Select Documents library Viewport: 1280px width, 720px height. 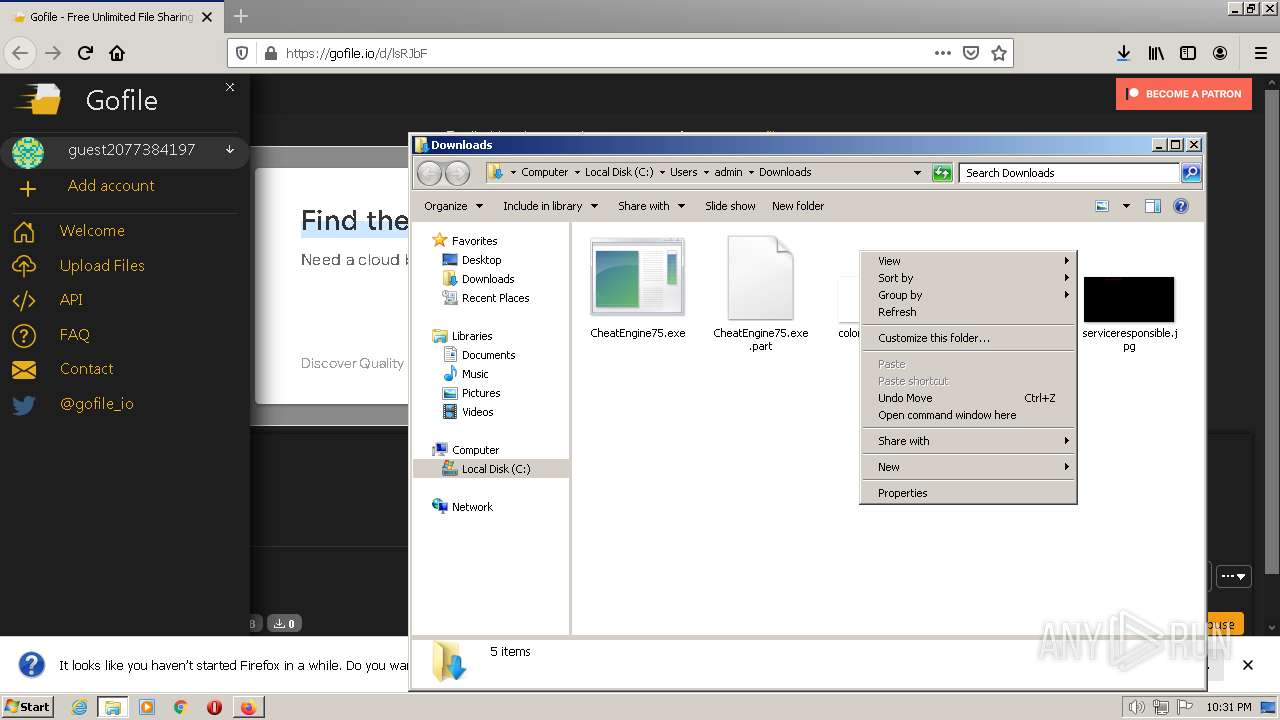(488, 355)
